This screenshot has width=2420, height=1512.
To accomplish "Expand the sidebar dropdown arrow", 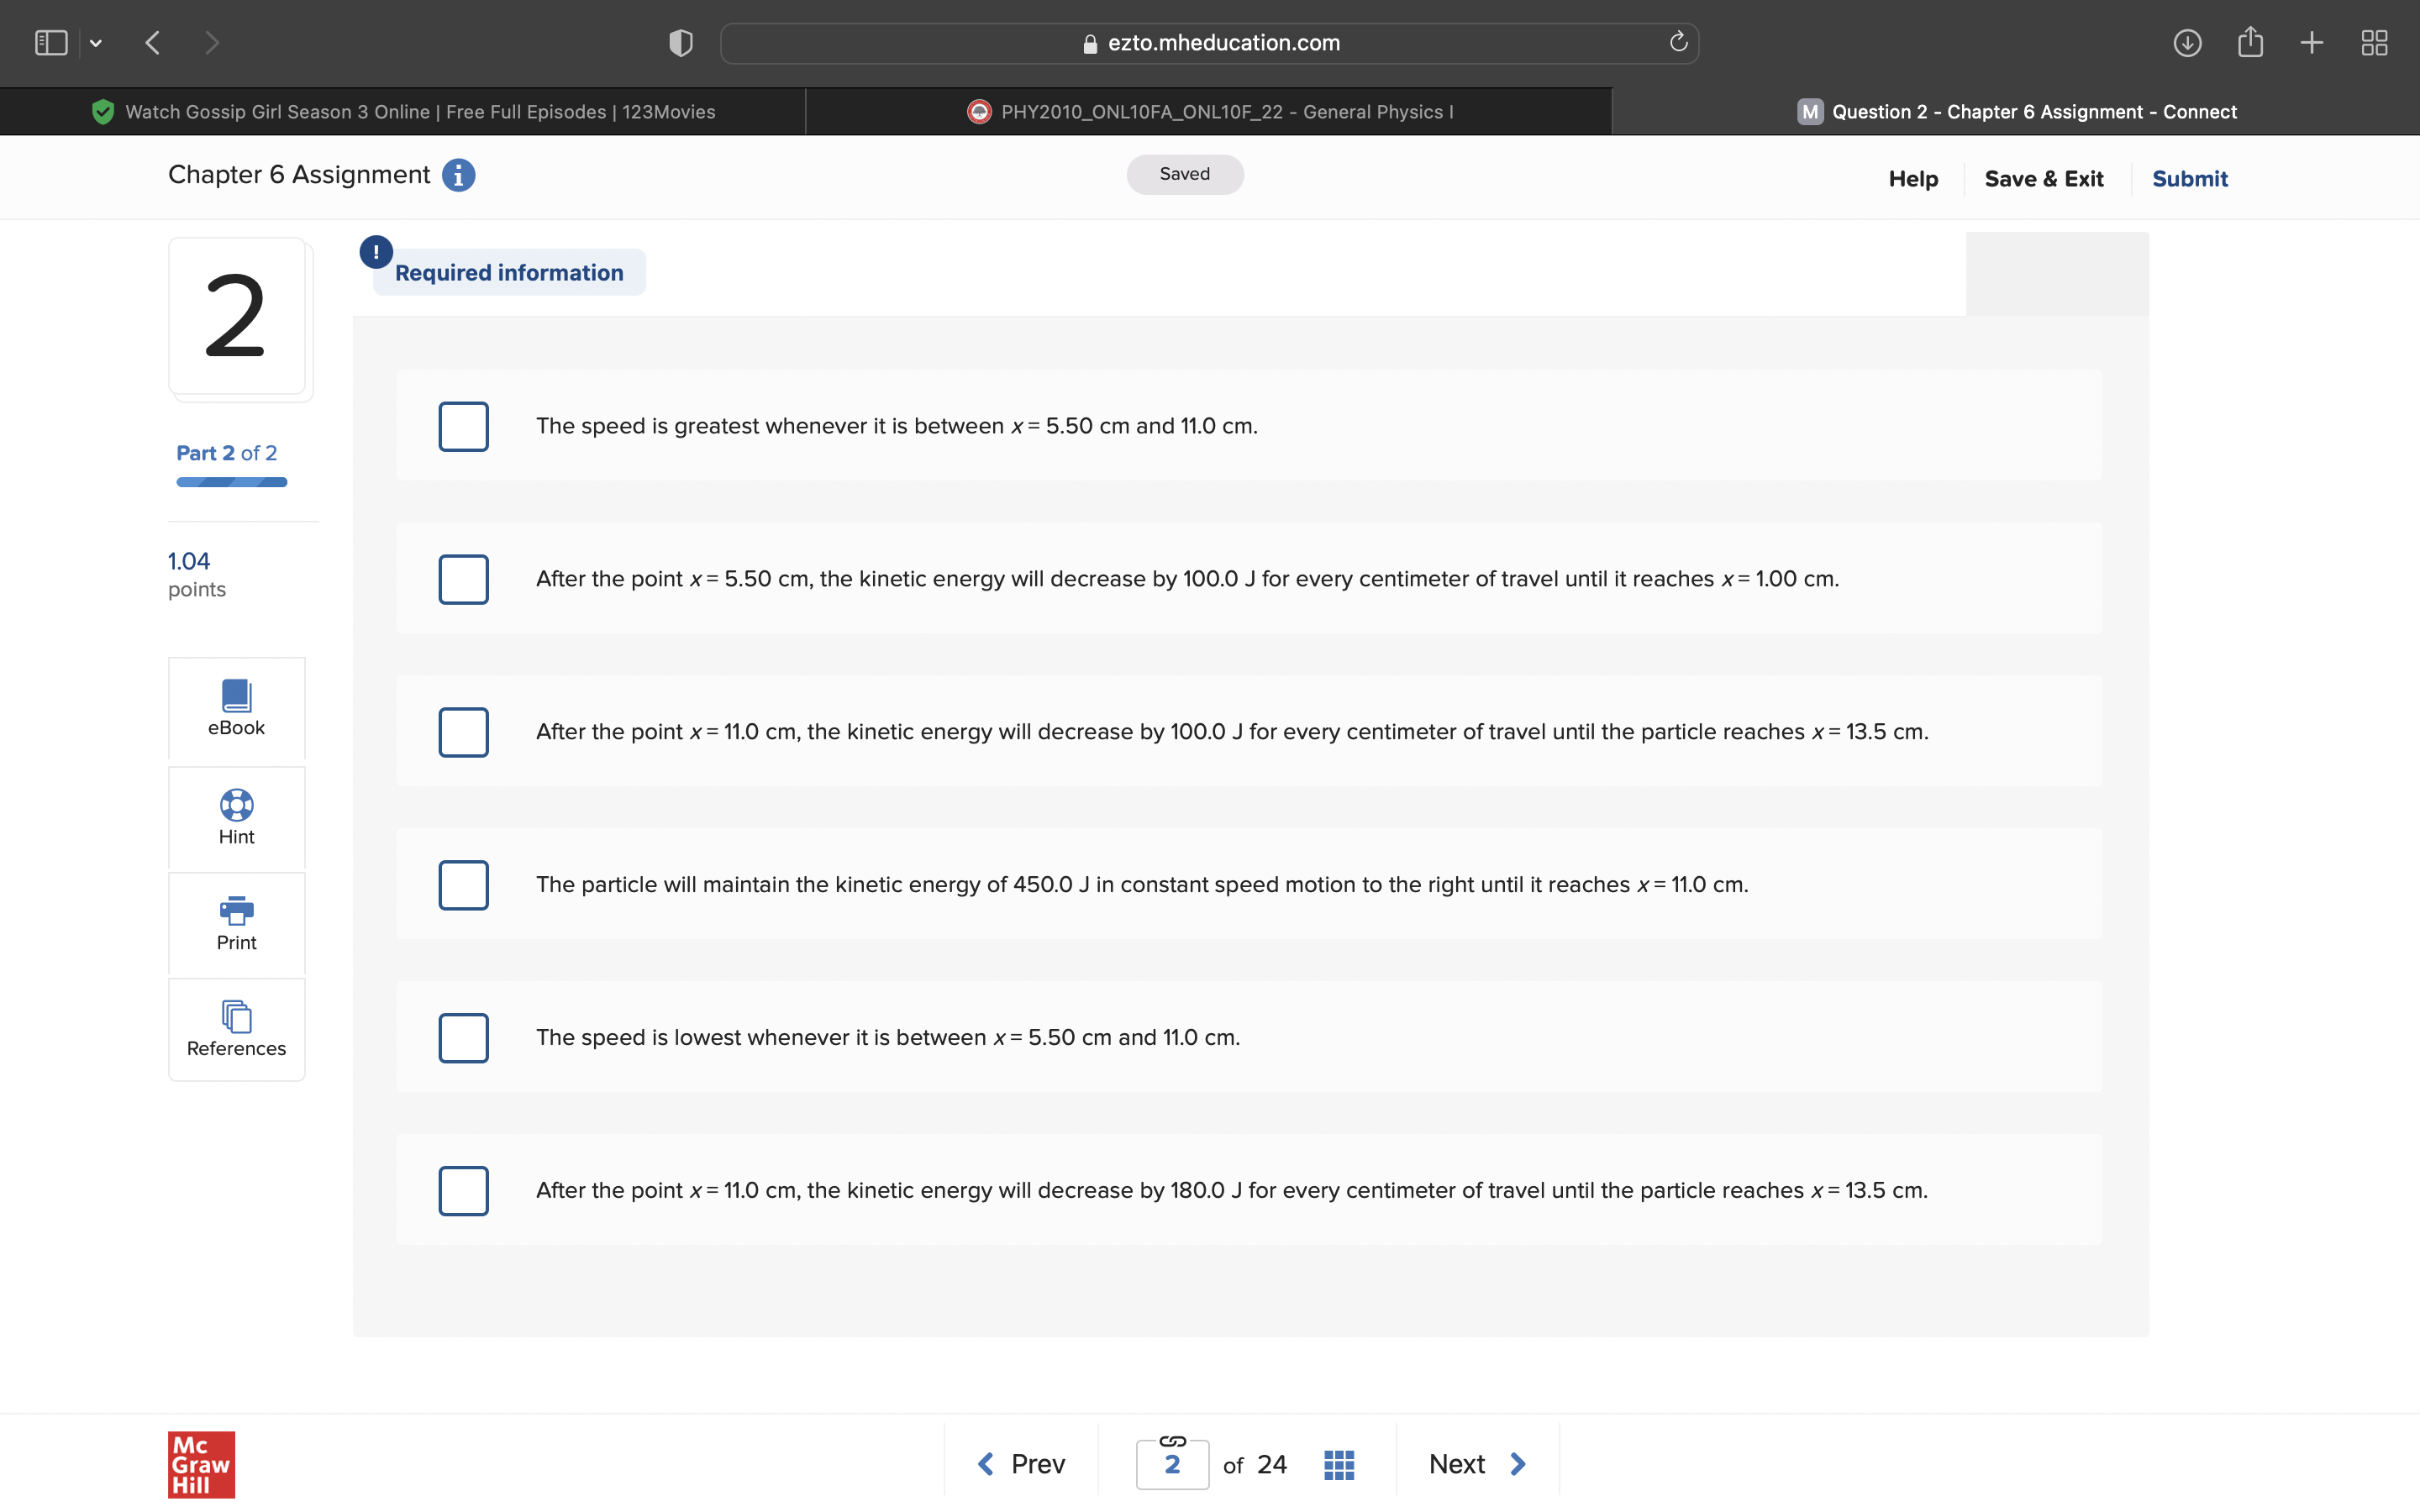I will coord(96,42).
